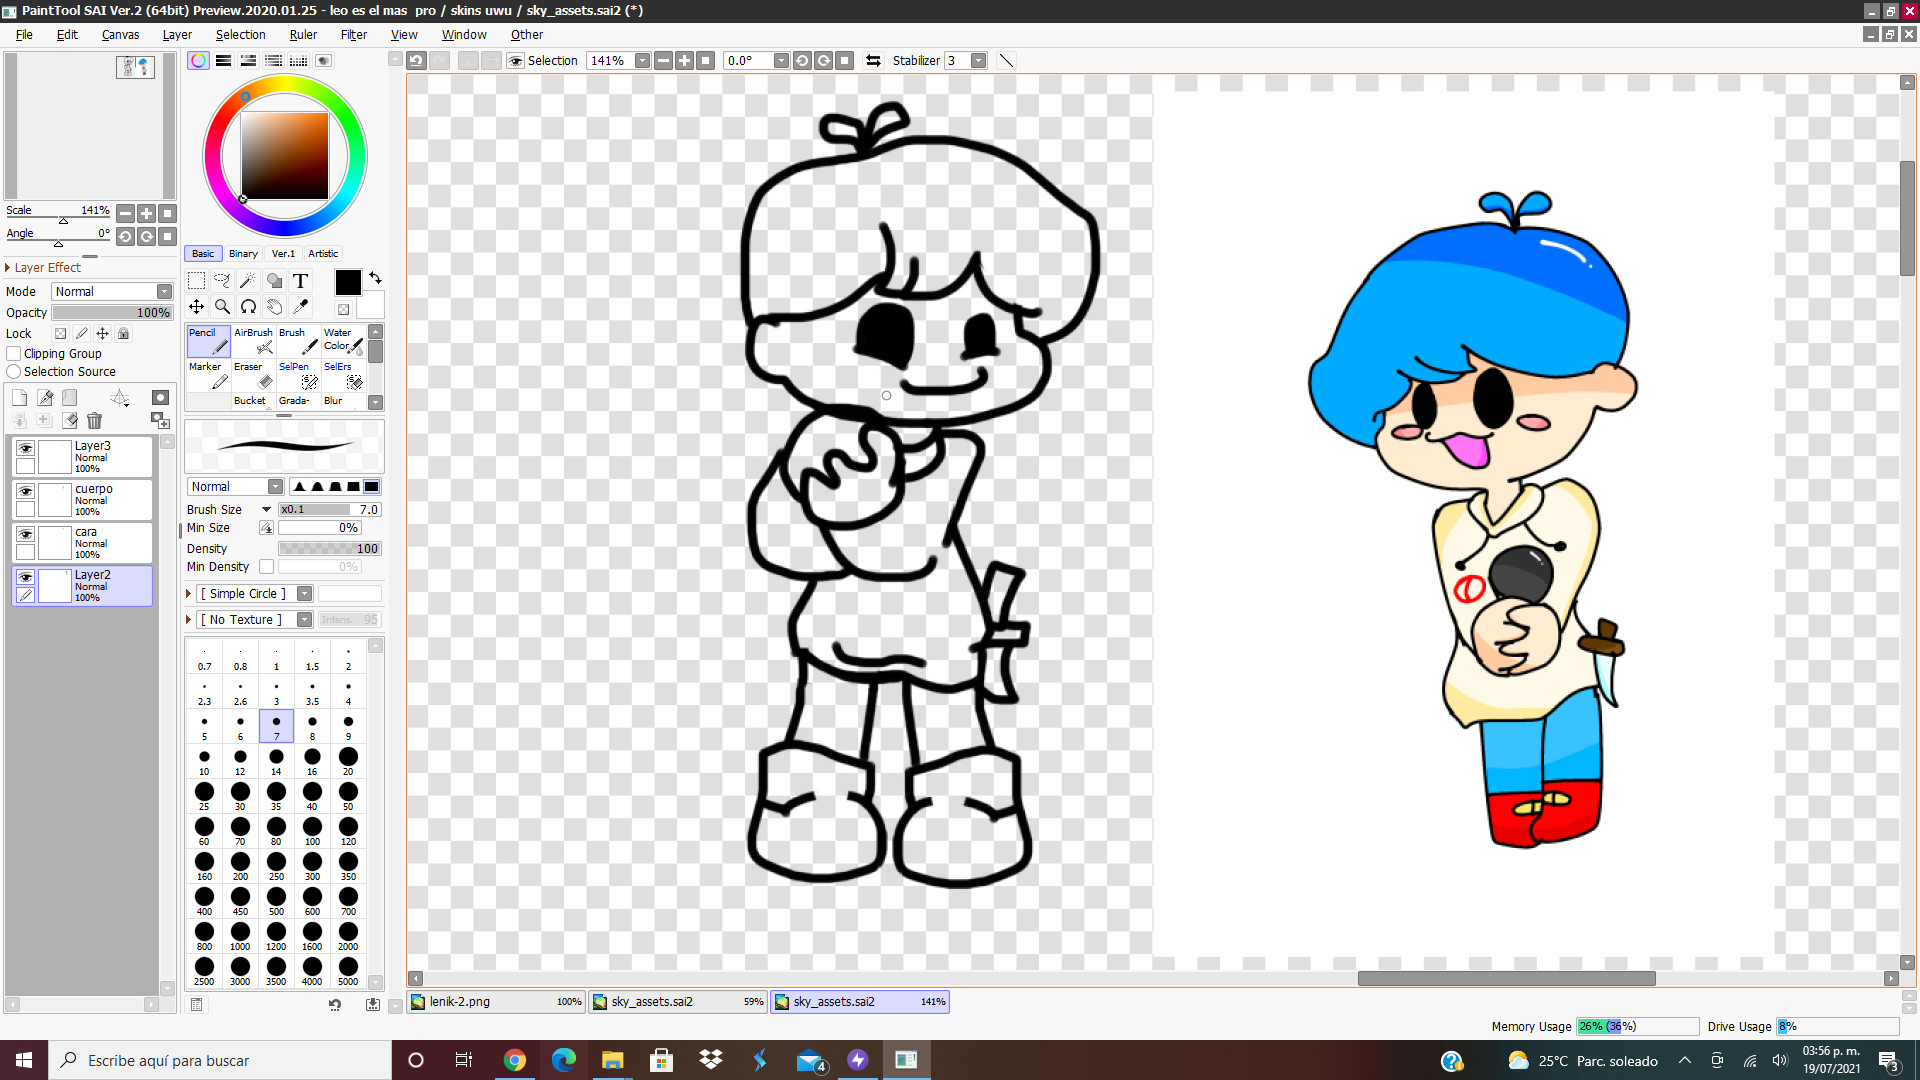1920x1080 pixels.
Task: Select the rectangular selection tool
Action: [197, 281]
